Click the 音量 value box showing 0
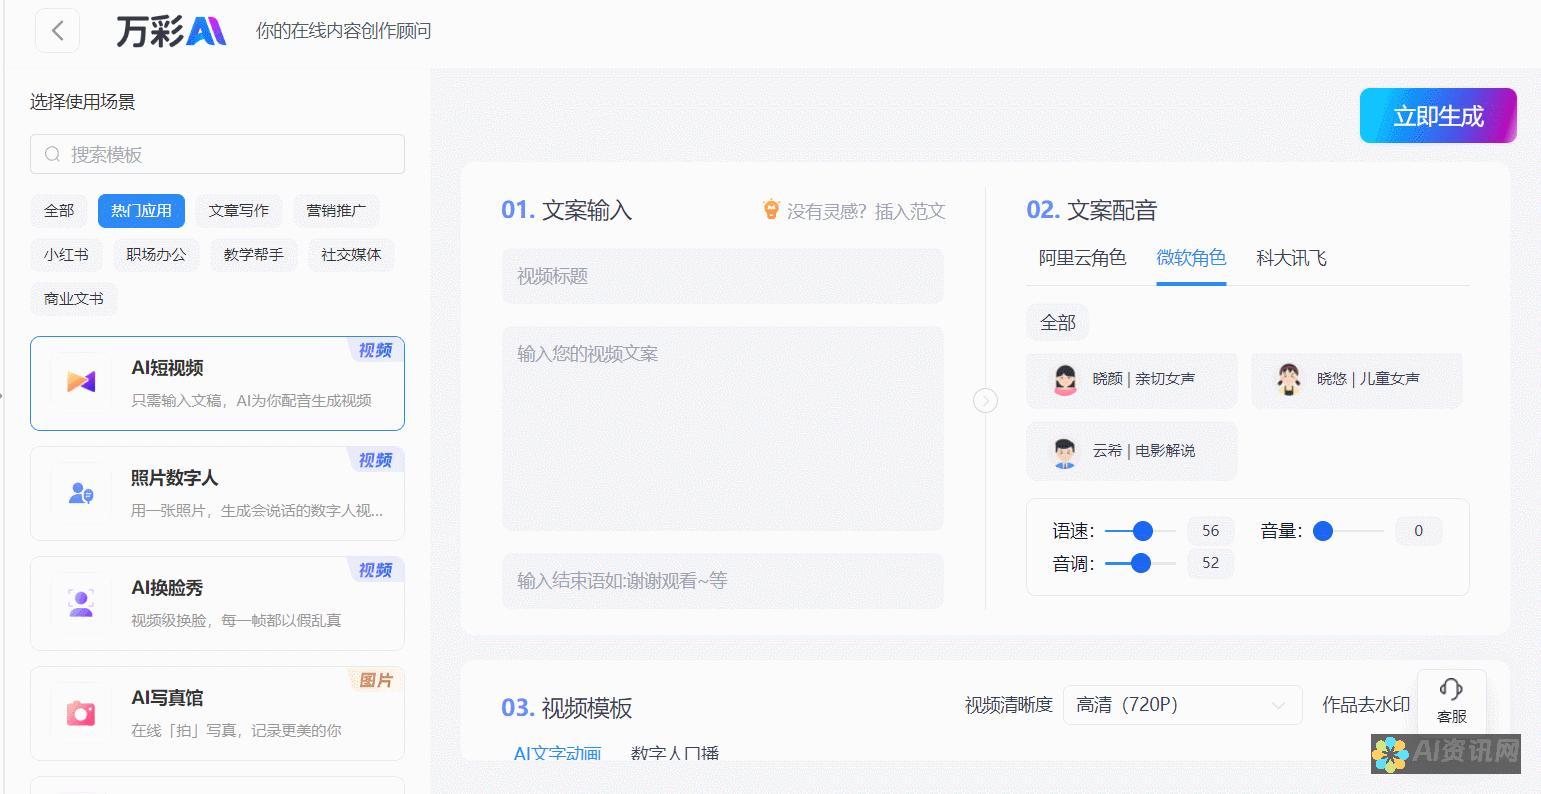 1418,531
